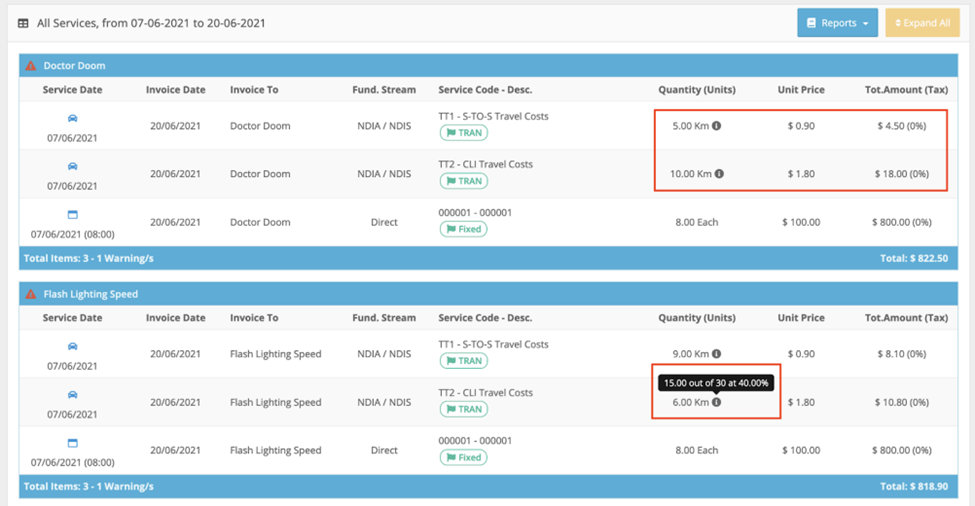Screen dimensions: 975x506
Task: Open the Reports dropdown menu
Action: [837, 23]
